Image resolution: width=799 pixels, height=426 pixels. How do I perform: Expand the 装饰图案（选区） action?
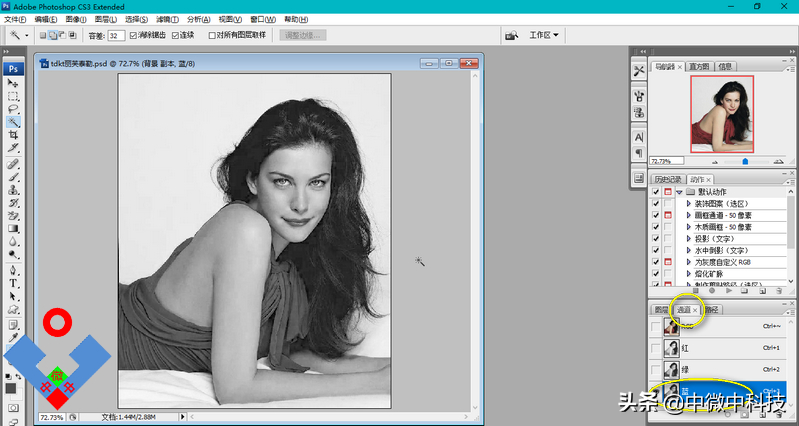pos(688,203)
